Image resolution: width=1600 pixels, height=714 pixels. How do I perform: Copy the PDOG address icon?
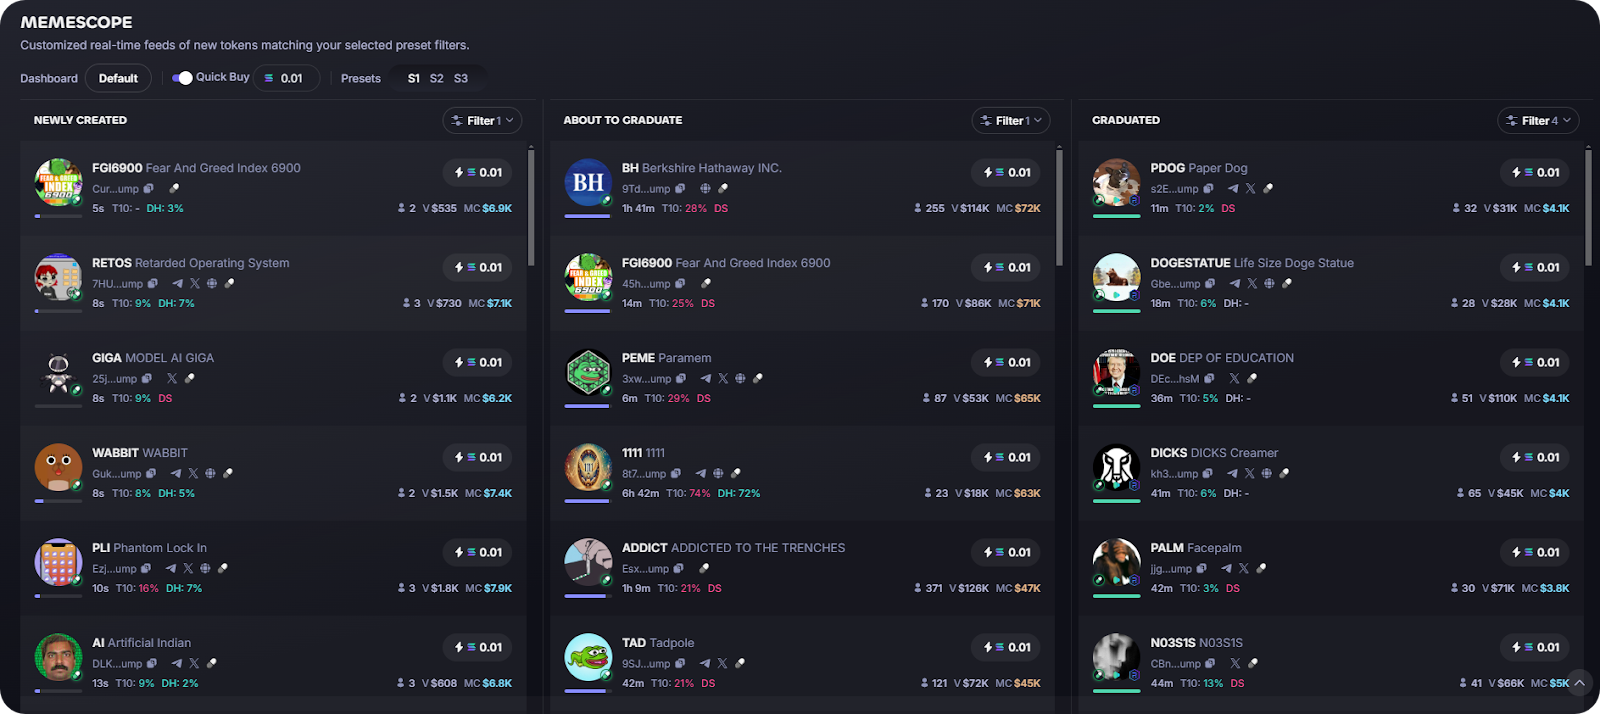(x=1209, y=189)
